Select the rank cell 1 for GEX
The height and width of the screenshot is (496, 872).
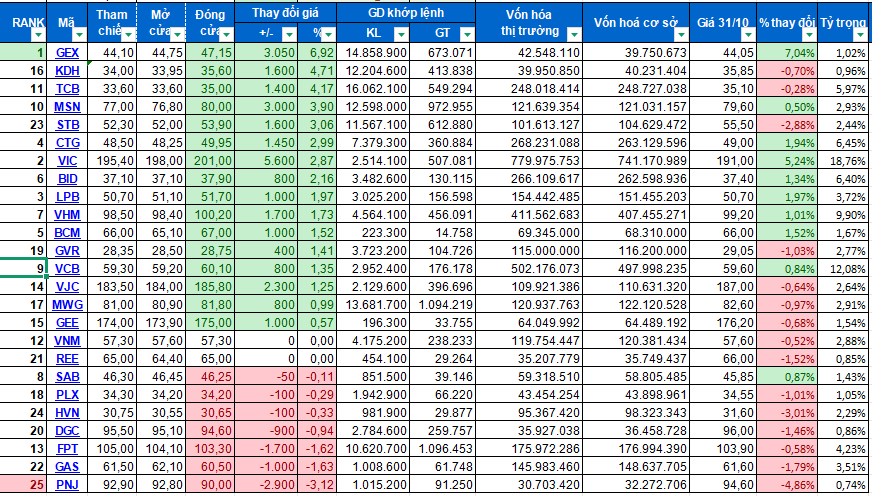(x=23, y=53)
